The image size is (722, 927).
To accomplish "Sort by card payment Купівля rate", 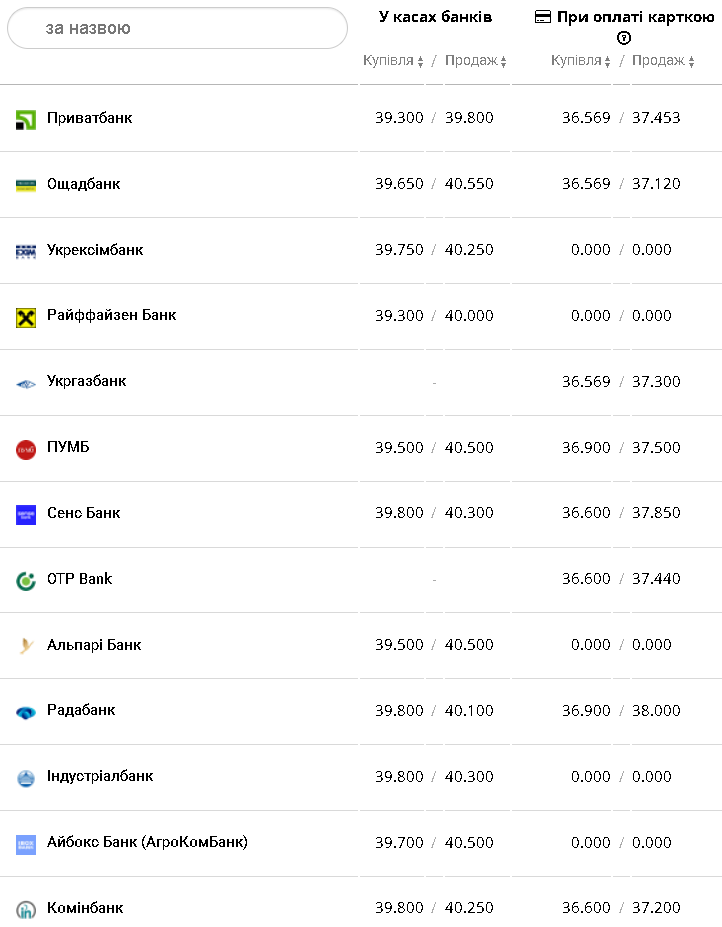I will pos(581,61).
